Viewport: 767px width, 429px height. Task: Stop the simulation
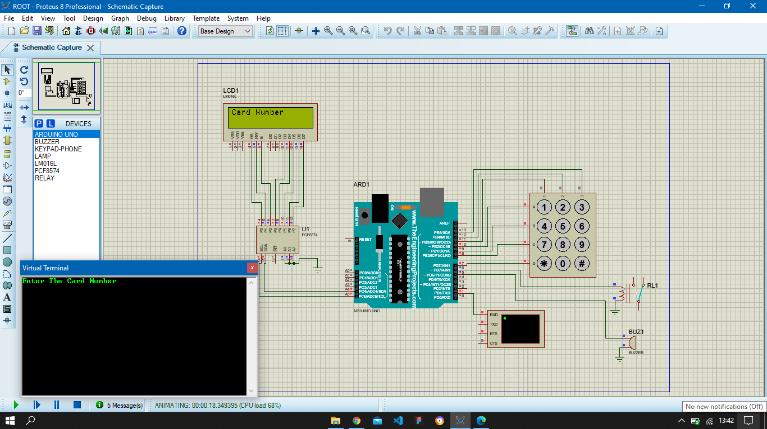75,405
